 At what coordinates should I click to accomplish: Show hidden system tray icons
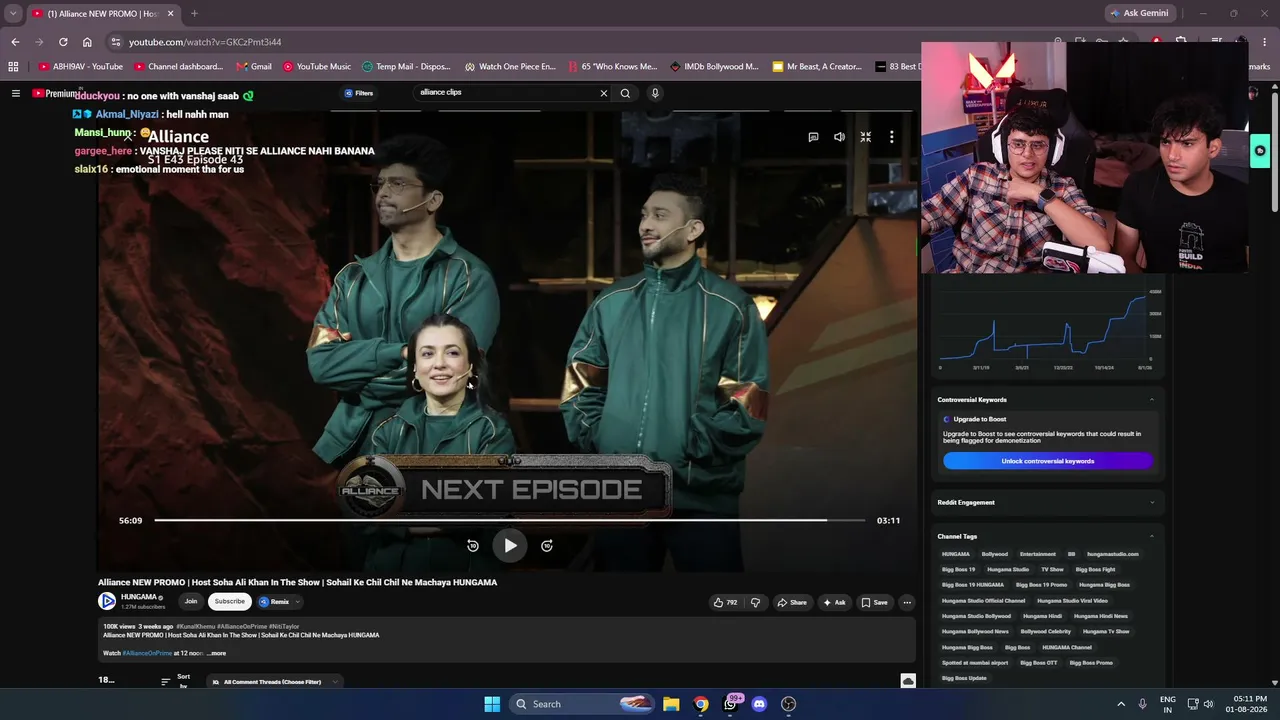pos(1121,704)
